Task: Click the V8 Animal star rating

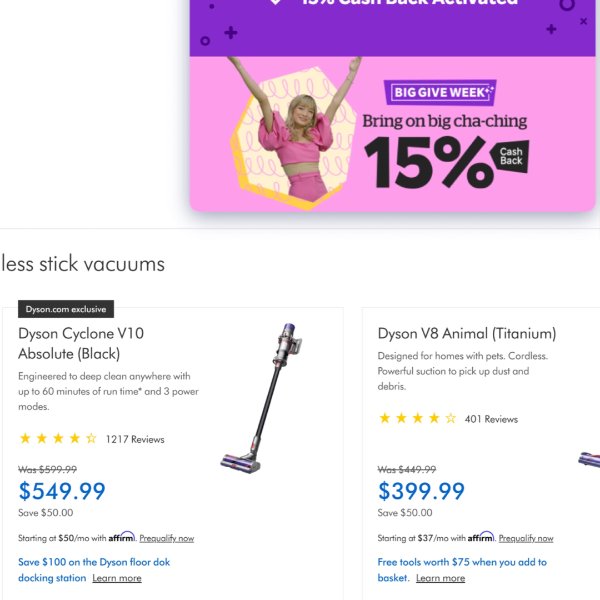Action: [417, 418]
